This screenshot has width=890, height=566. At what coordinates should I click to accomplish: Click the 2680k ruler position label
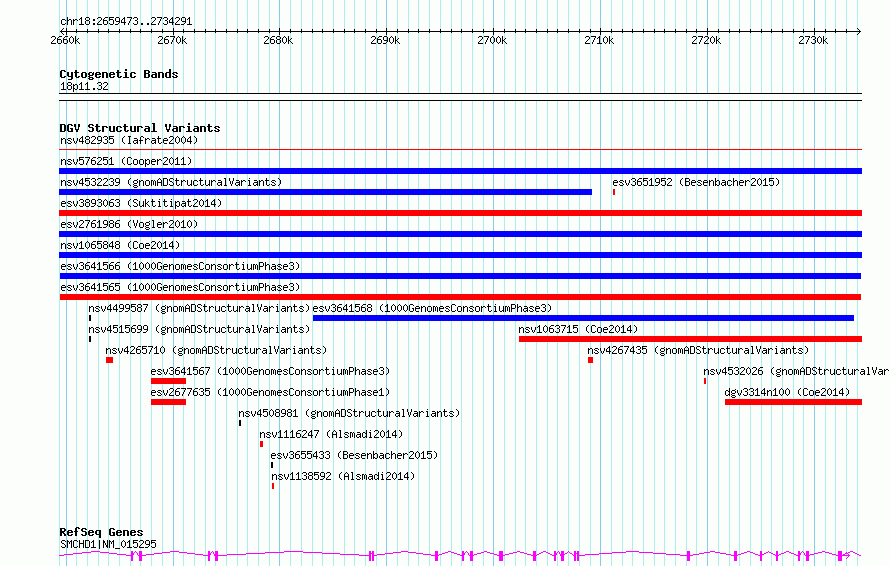point(278,40)
